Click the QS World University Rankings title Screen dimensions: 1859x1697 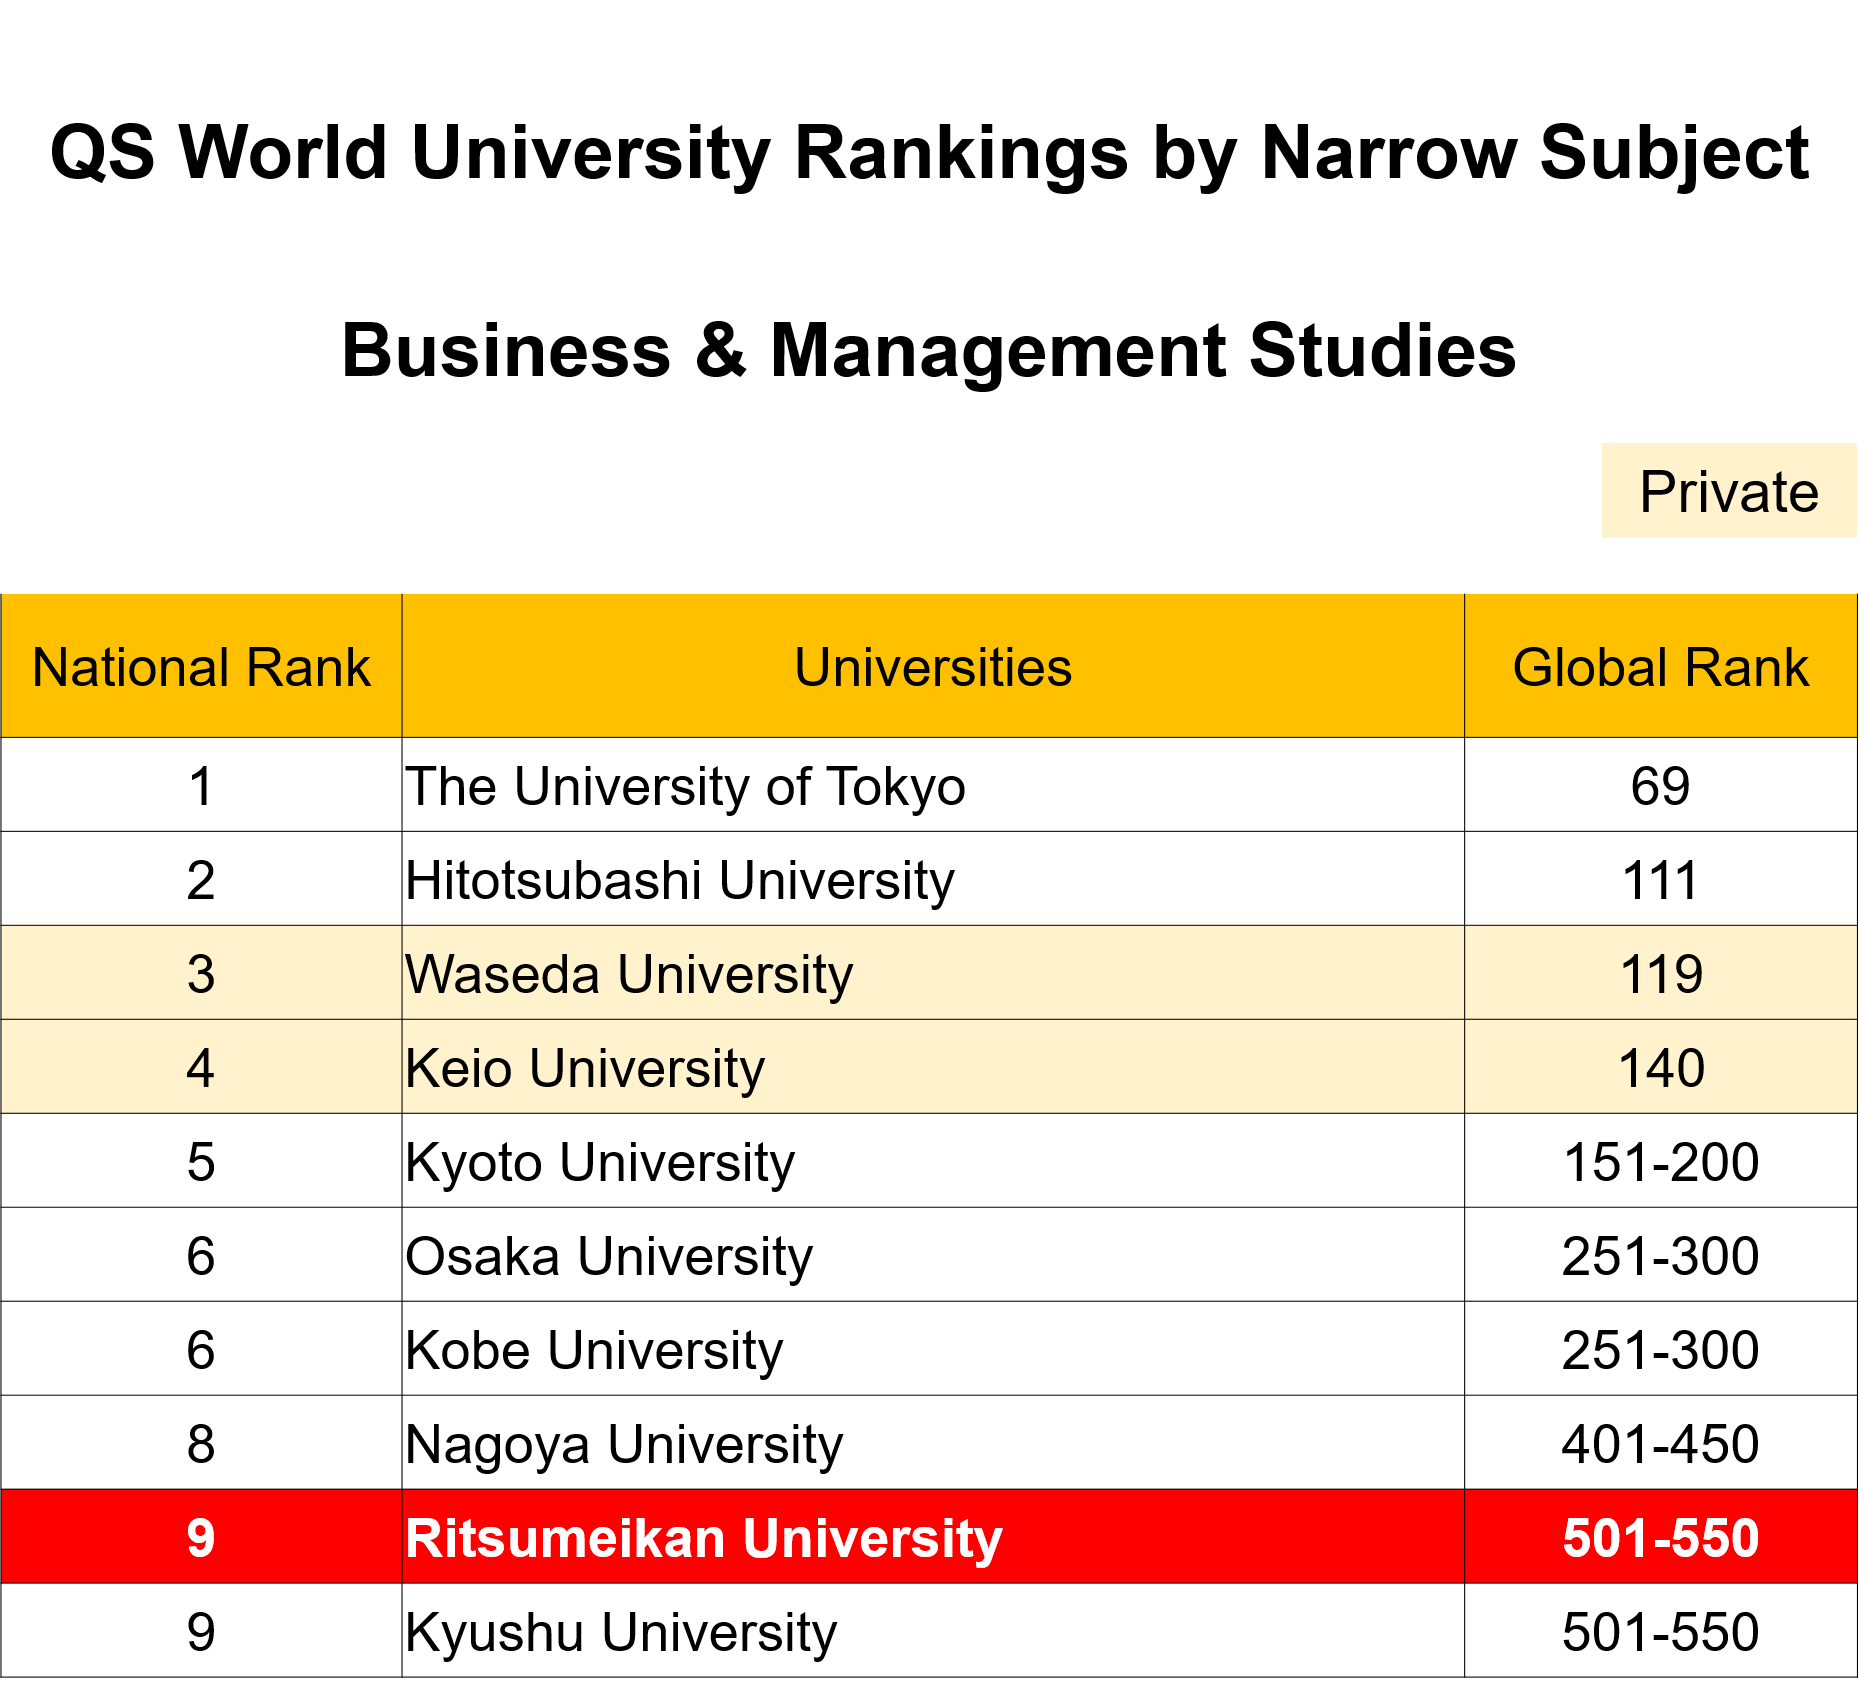tap(929, 153)
